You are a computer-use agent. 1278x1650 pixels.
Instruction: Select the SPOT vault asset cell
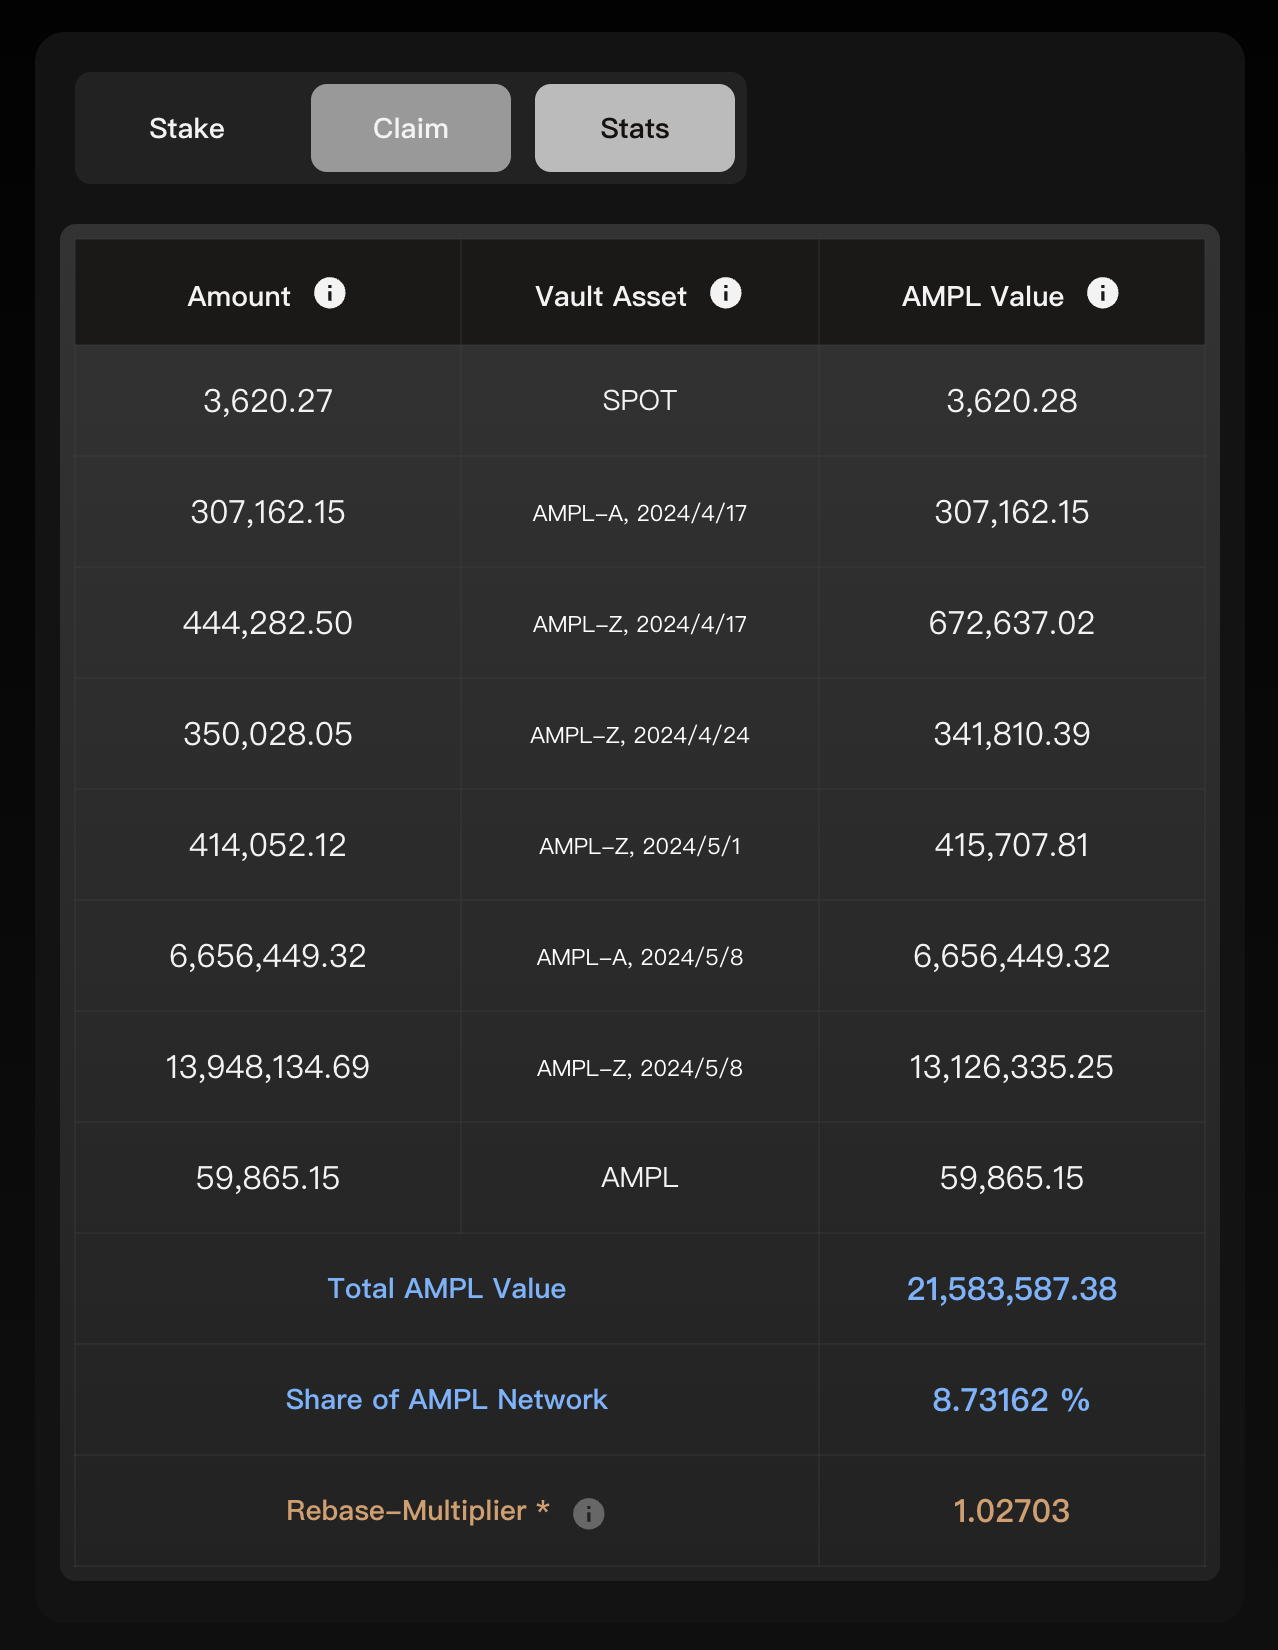(x=639, y=401)
